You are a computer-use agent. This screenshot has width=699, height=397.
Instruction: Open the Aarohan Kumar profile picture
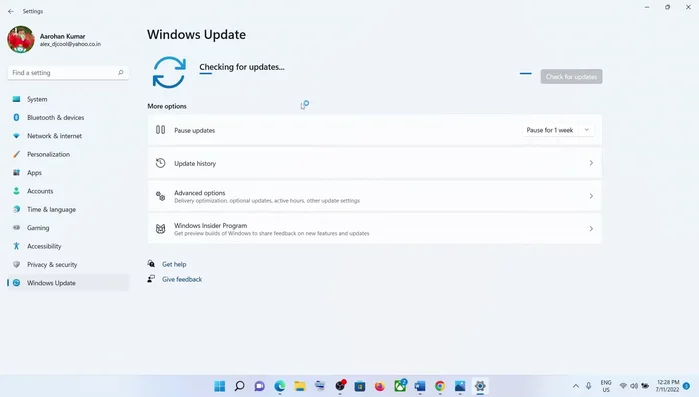[x=21, y=39]
